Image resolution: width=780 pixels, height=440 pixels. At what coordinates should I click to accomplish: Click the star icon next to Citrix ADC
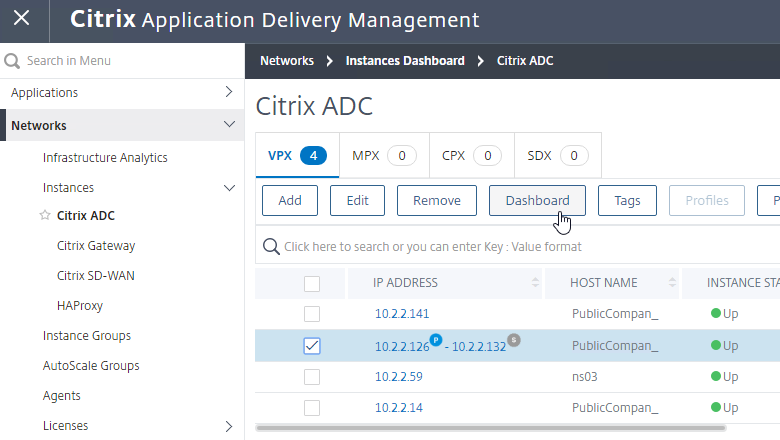point(45,215)
